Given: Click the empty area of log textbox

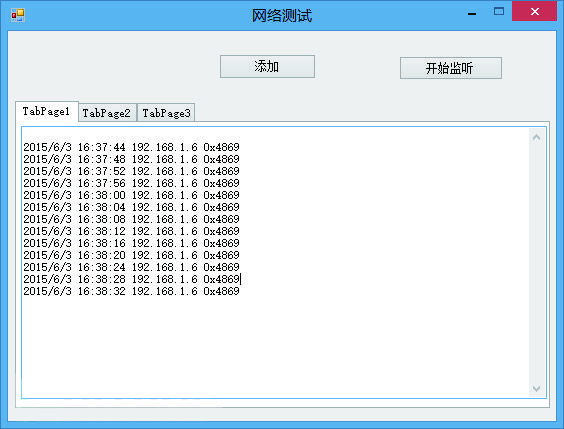Looking at the screenshot, I should [x=275, y=345].
